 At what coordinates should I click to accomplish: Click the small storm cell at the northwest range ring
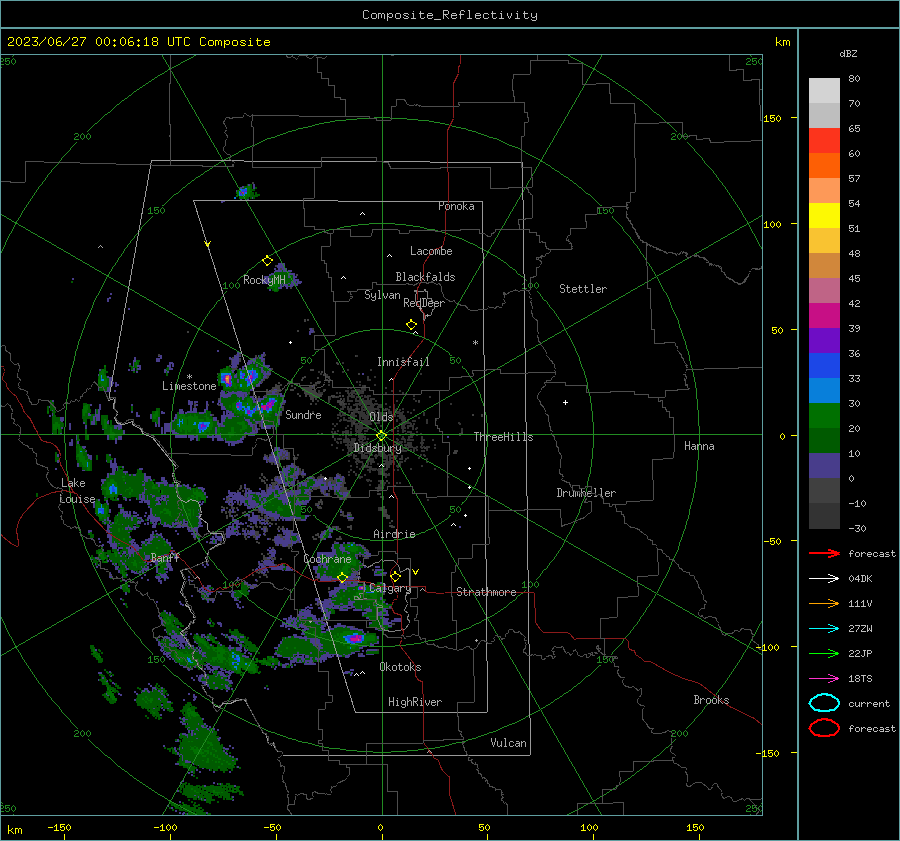246,191
